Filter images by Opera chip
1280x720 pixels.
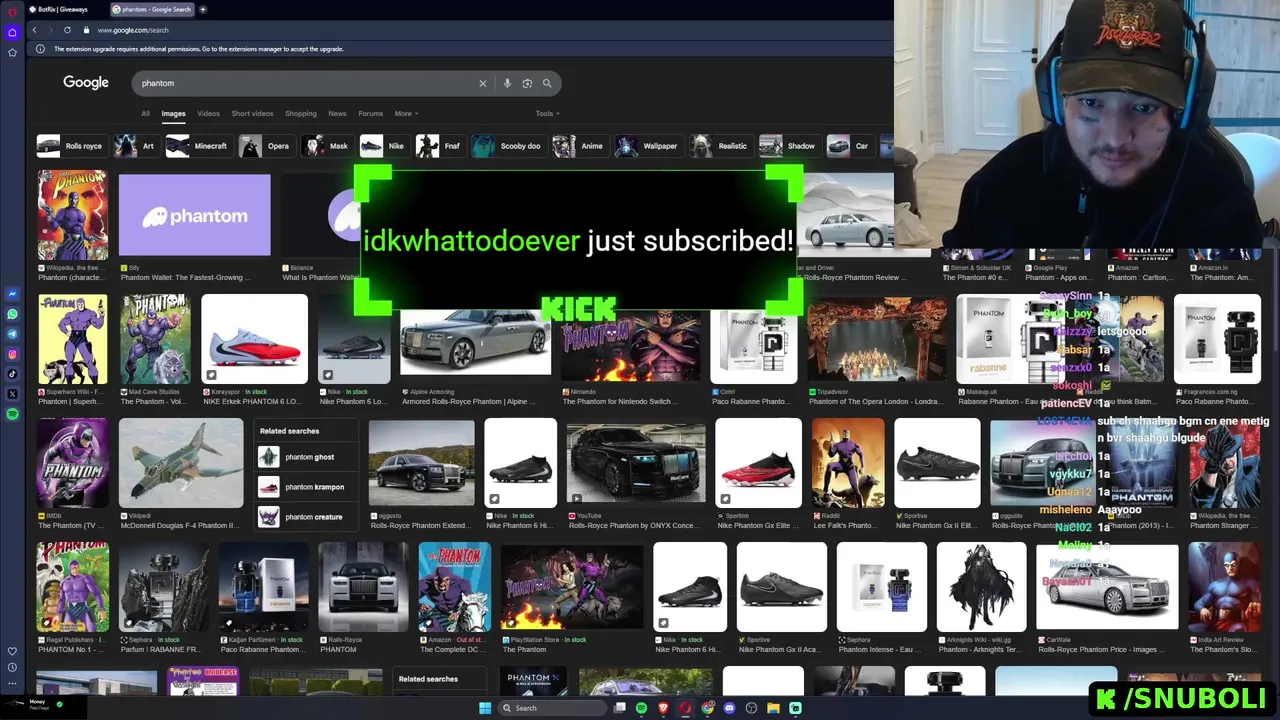(x=265, y=146)
